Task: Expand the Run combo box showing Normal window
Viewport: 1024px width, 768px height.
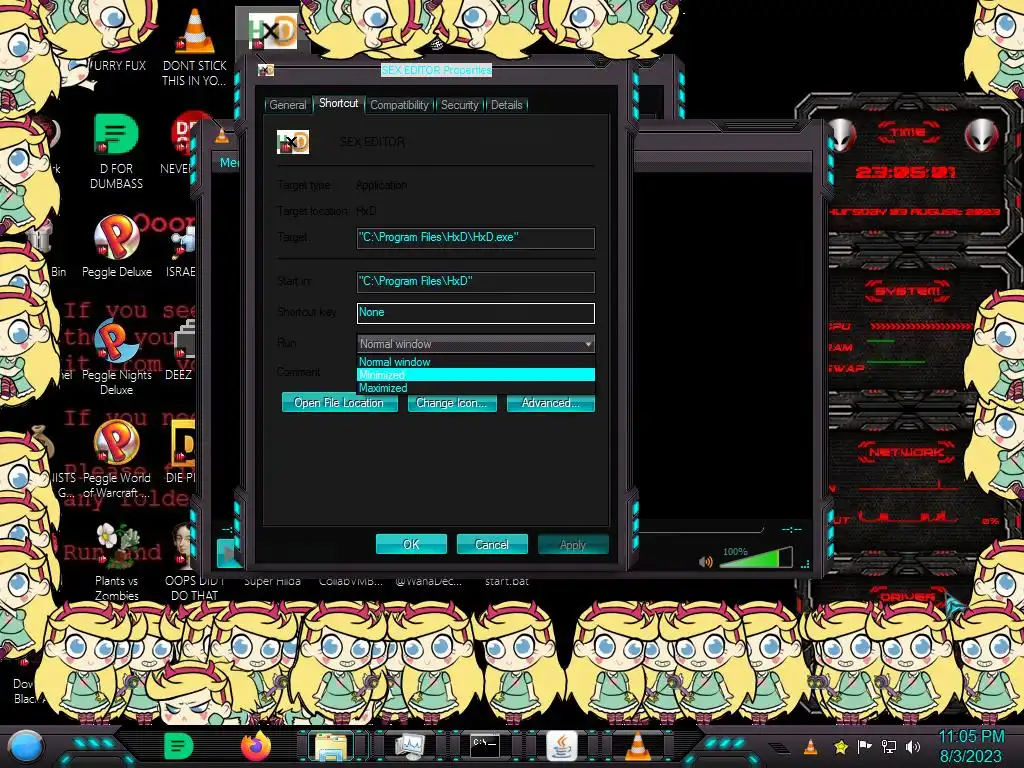Action: 475,344
